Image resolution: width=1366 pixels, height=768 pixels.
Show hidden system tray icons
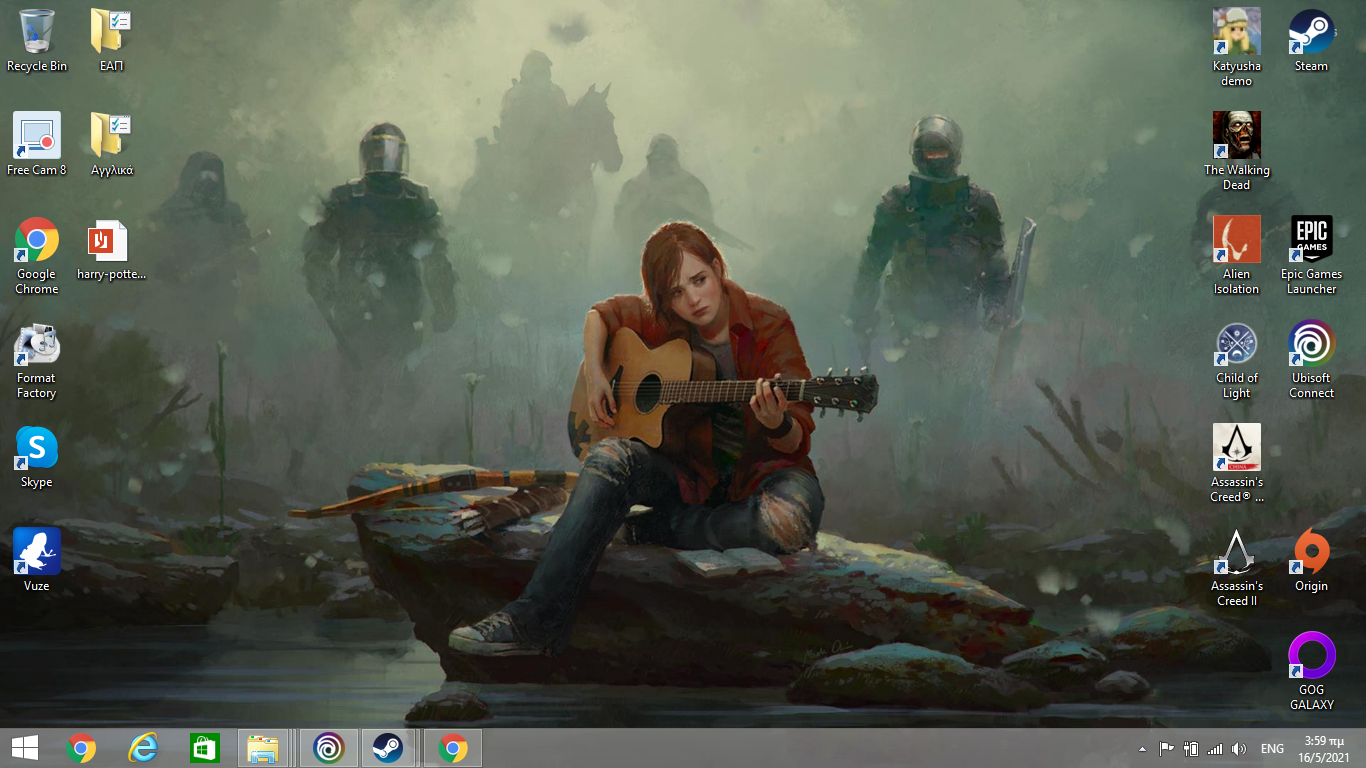1143,749
